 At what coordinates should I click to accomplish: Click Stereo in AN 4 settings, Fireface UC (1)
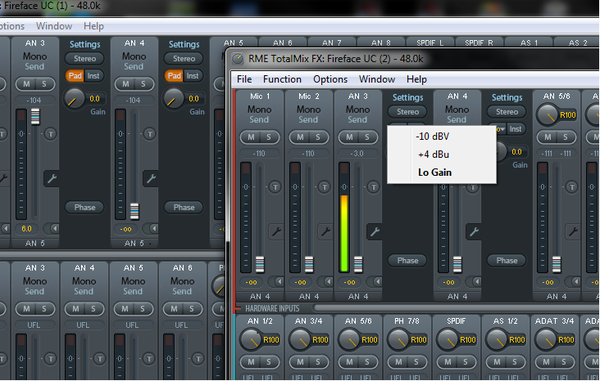point(184,59)
